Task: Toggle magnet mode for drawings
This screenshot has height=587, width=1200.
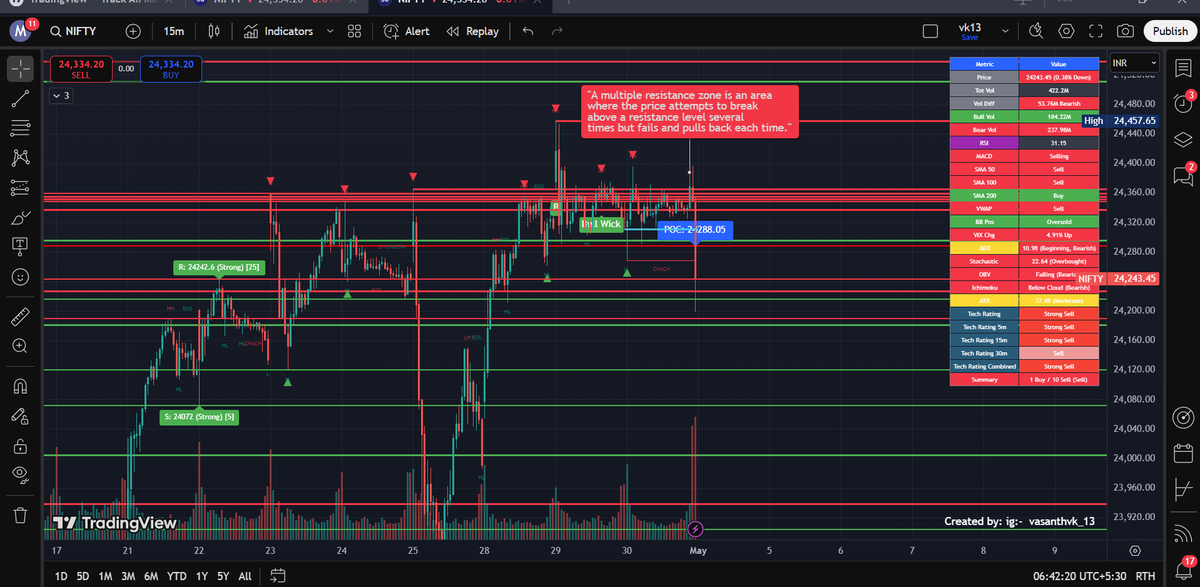Action: 20,386
